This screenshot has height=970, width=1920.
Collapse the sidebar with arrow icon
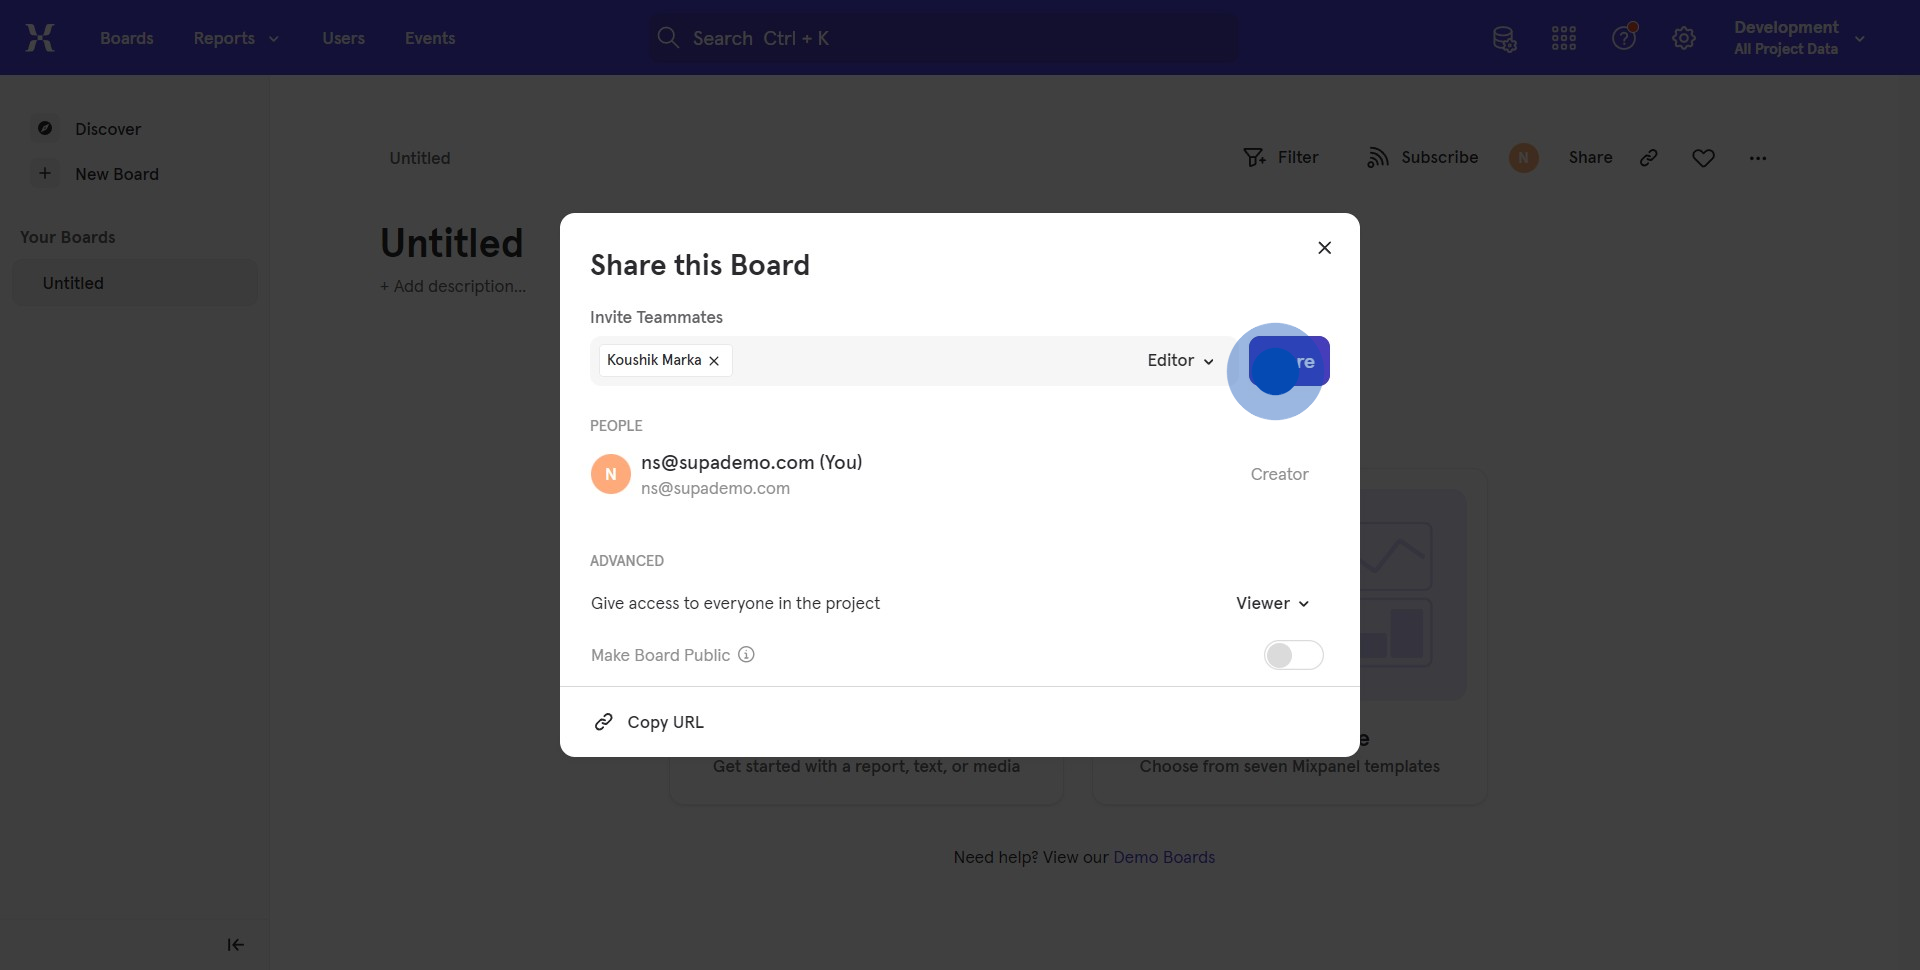tap(236, 944)
